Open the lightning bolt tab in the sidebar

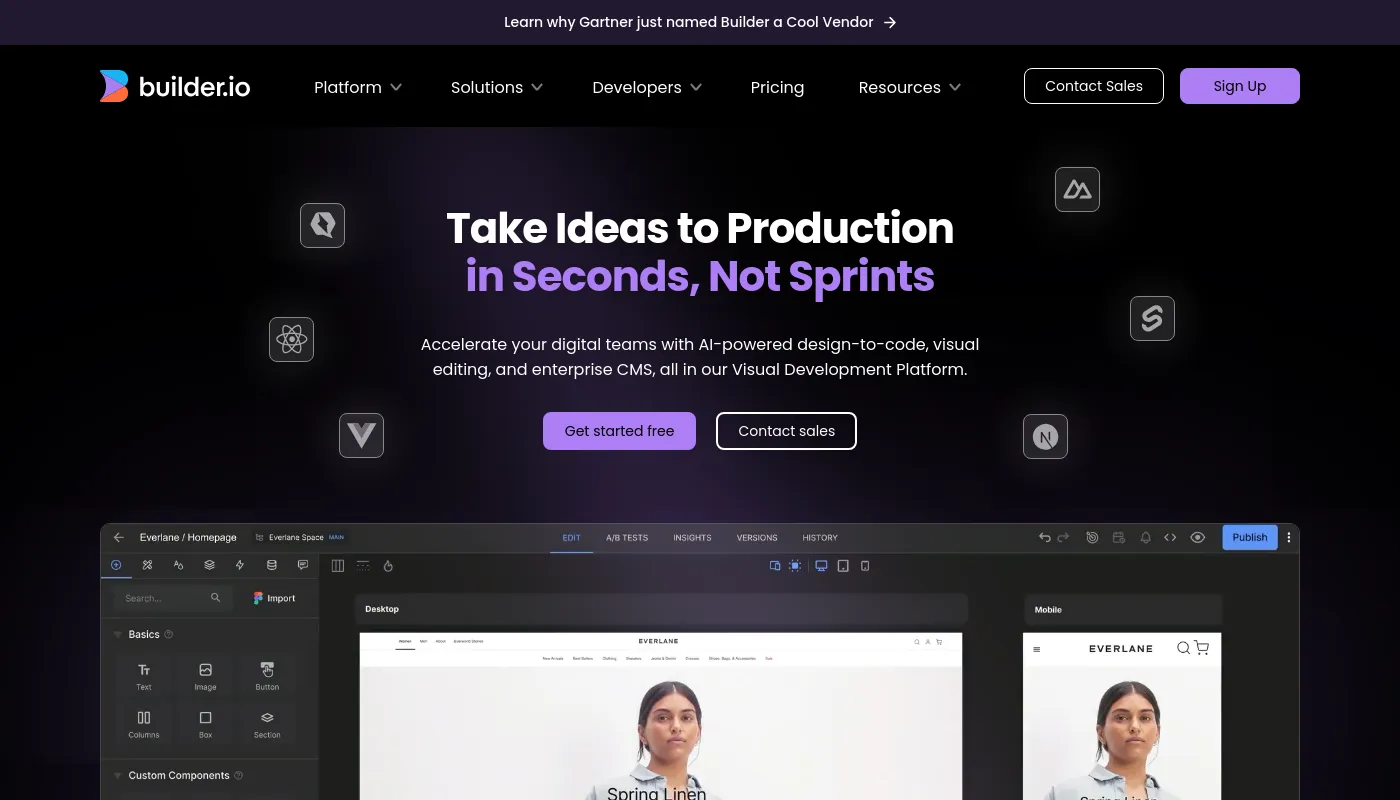(x=240, y=565)
